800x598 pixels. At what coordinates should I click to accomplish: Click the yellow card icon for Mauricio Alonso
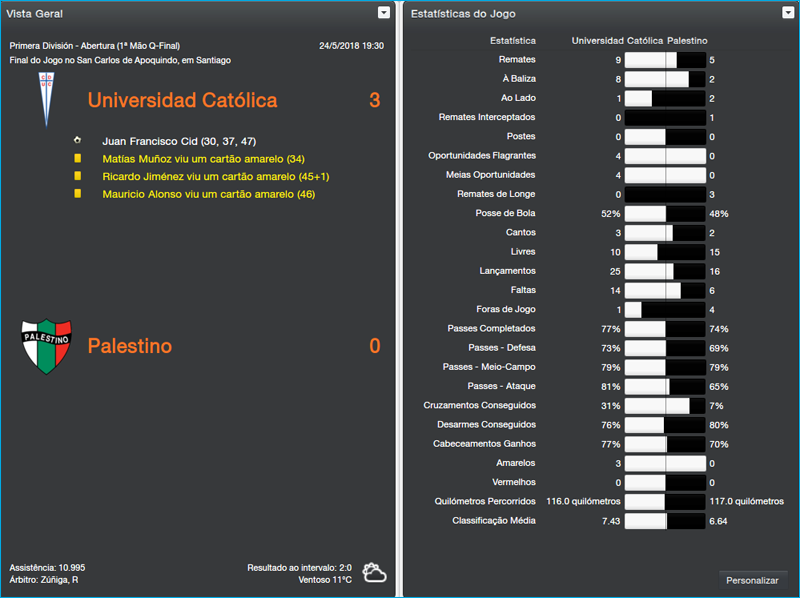77,193
